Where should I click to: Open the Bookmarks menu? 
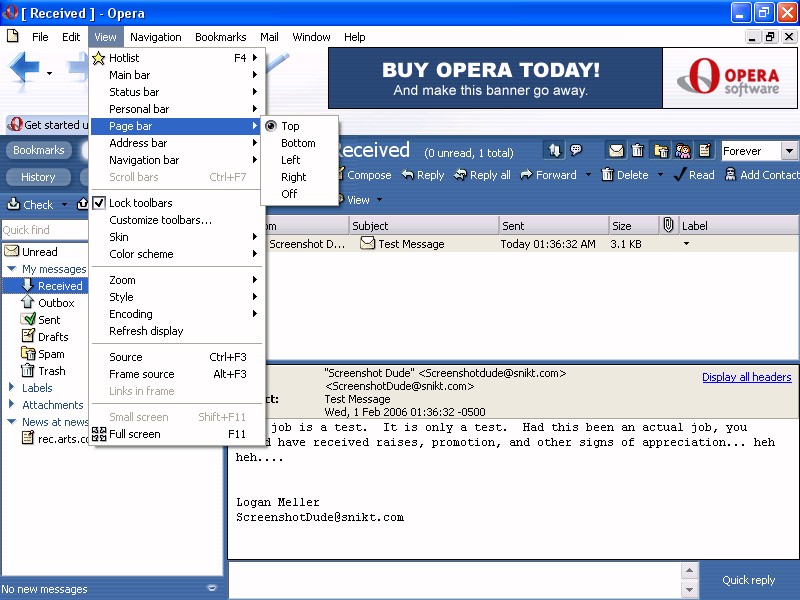(220, 37)
